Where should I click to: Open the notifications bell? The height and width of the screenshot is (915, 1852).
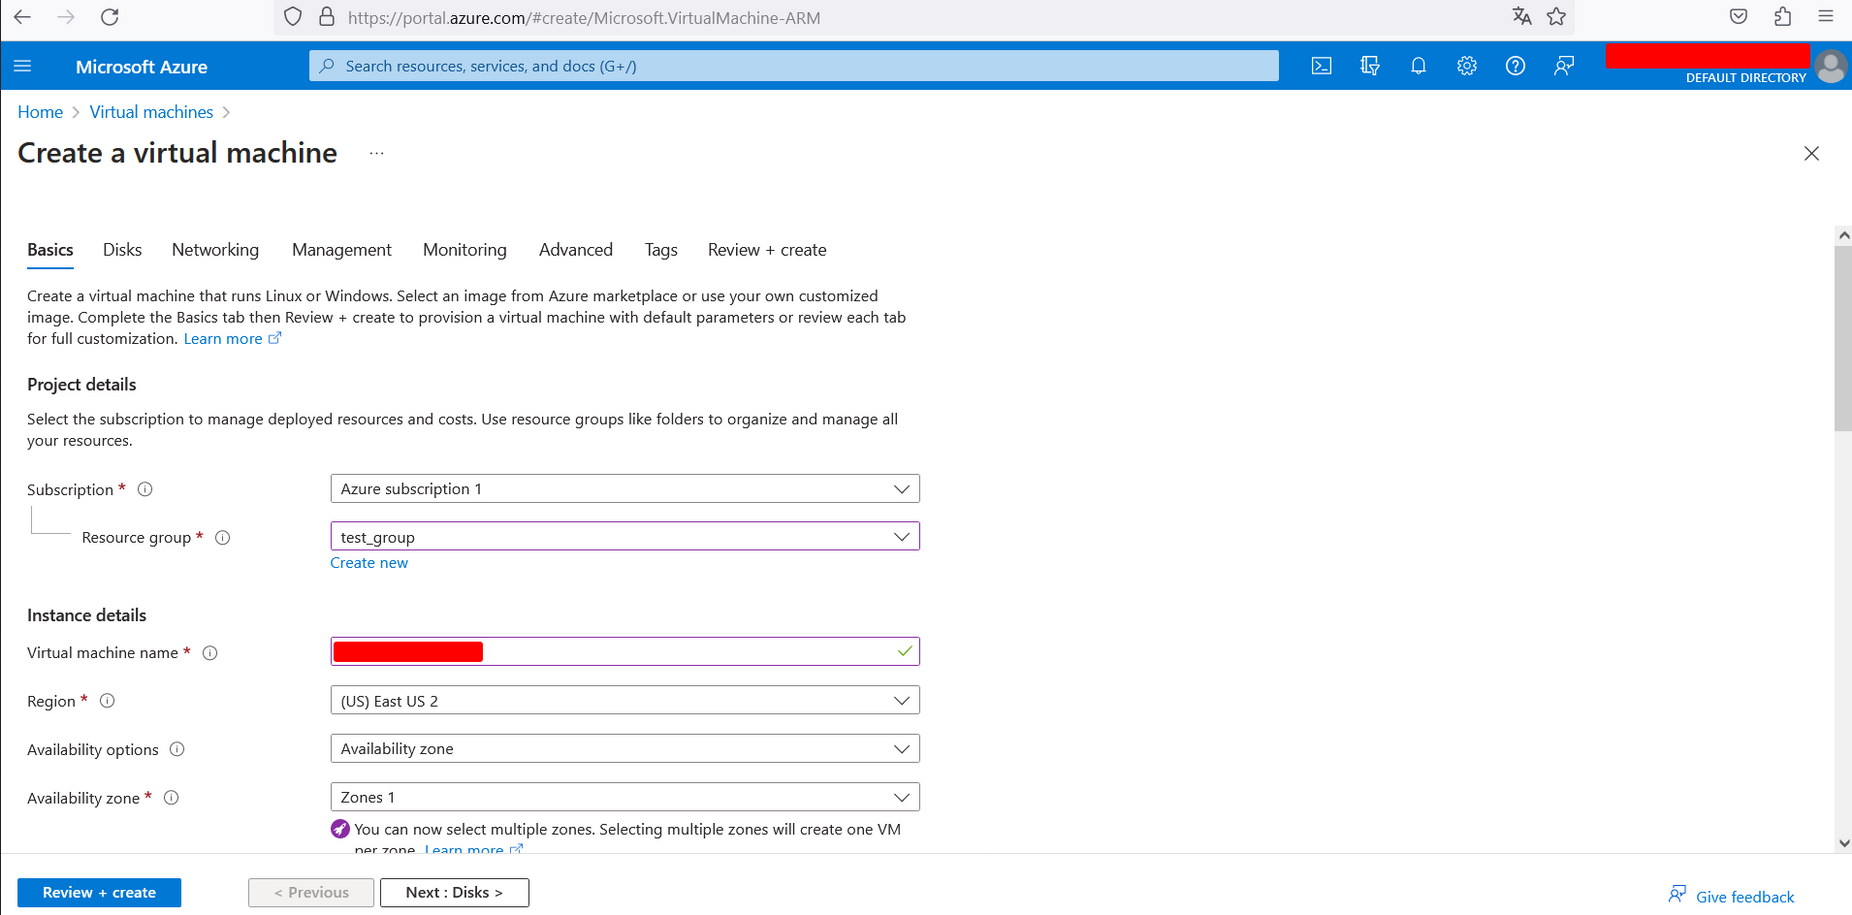click(x=1418, y=66)
